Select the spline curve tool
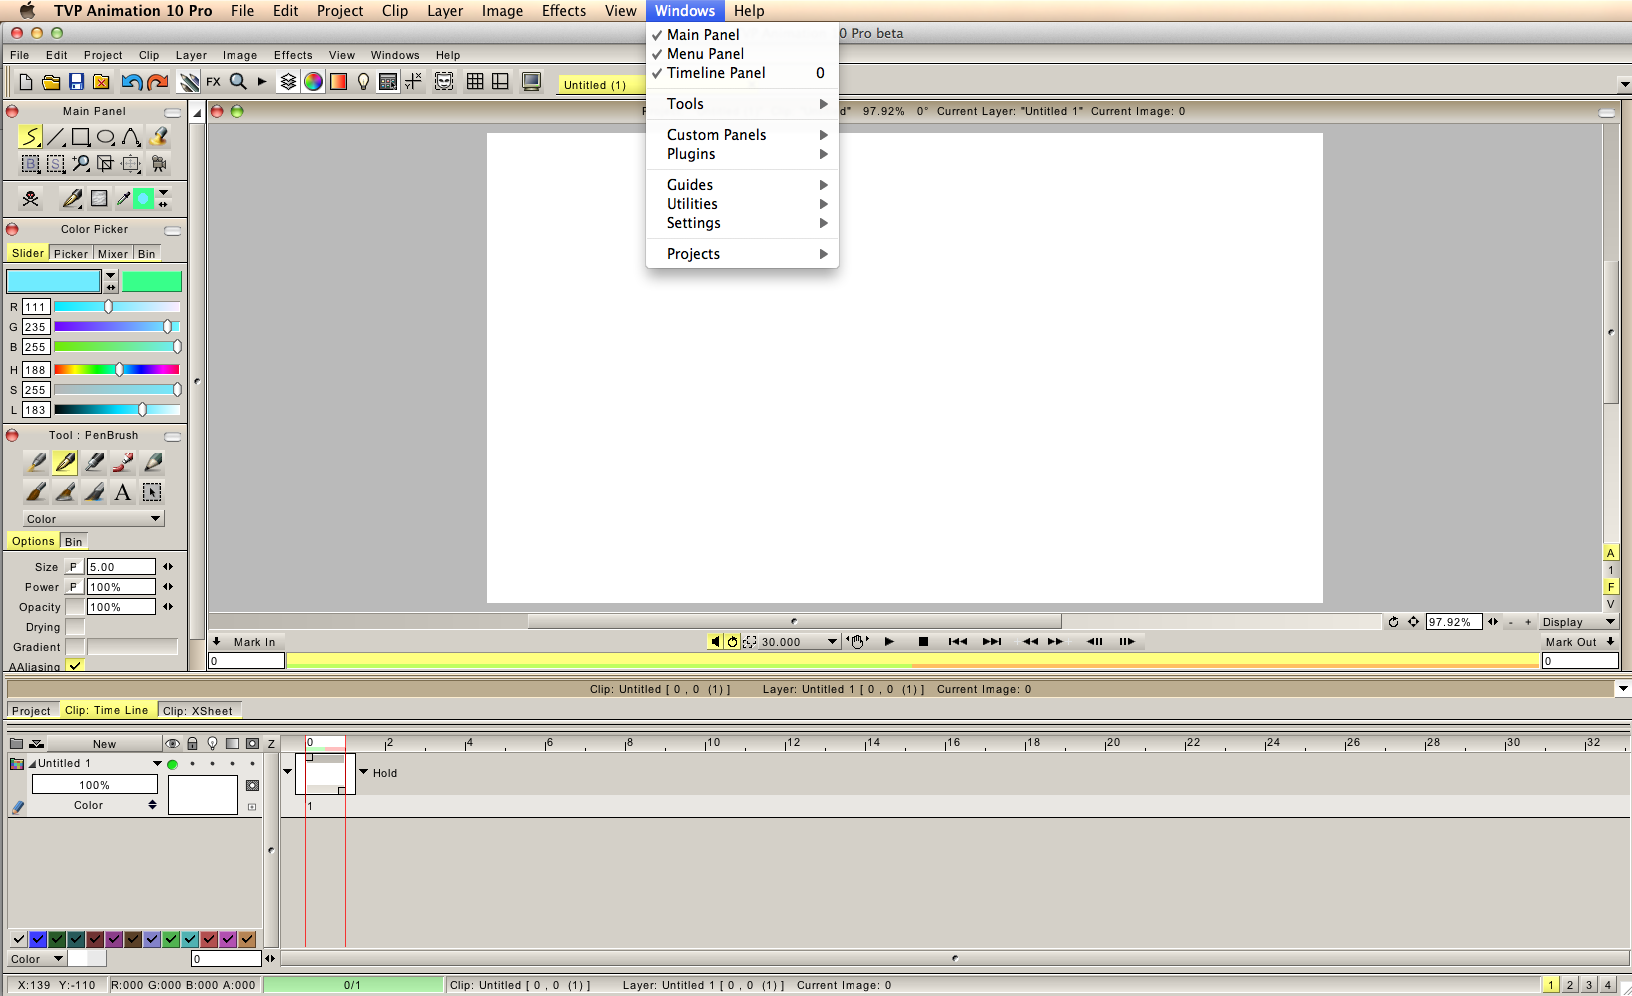This screenshot has width=1632, height=996. (131, 137)
